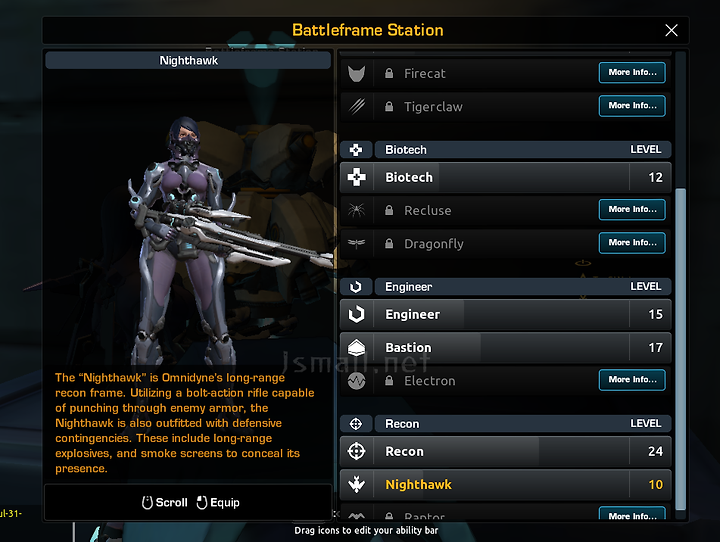Collapse the Recon category header
Screen dimensions: 720x542
523,423
